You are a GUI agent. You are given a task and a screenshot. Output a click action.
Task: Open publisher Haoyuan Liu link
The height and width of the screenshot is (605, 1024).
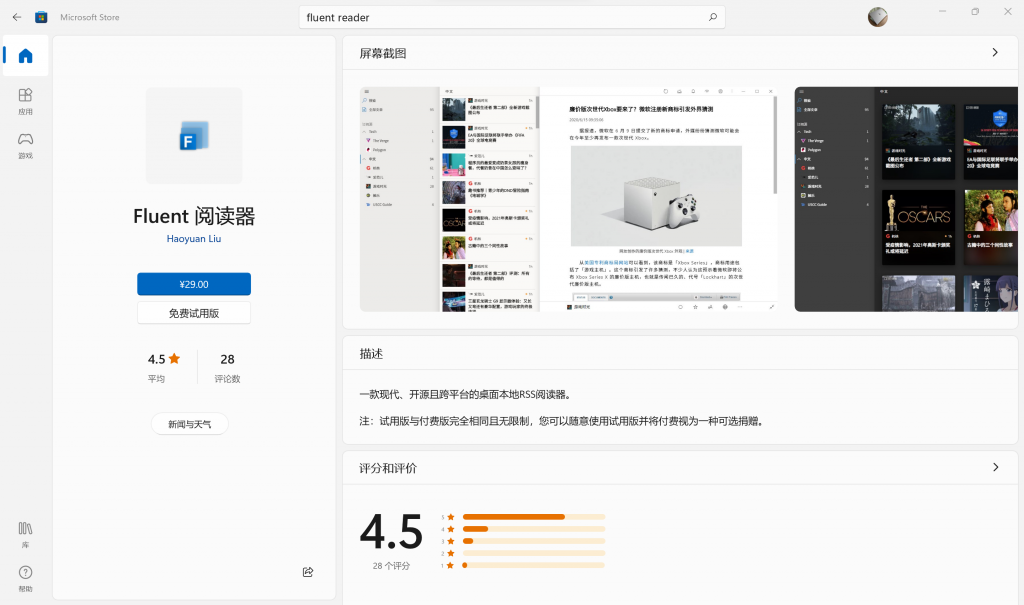[x=194, y=238]
